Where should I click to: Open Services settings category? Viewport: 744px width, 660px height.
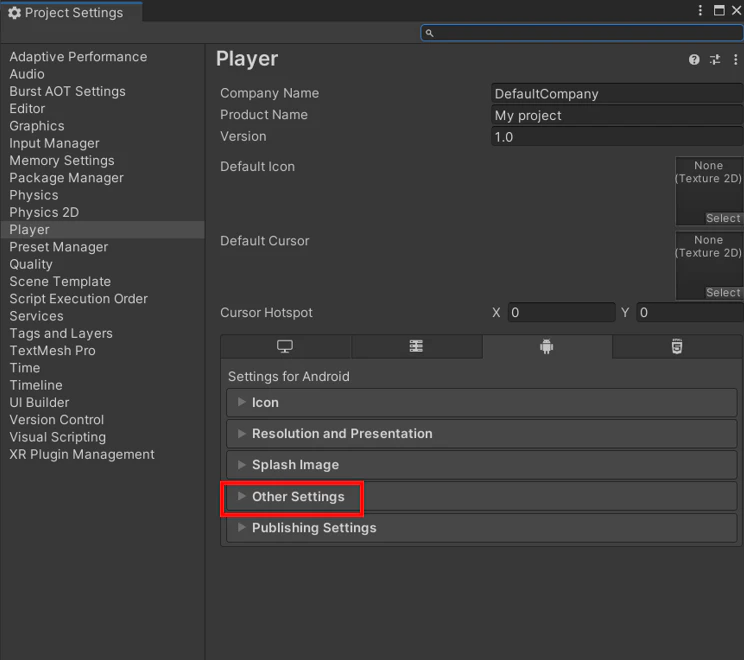(37, 316)
